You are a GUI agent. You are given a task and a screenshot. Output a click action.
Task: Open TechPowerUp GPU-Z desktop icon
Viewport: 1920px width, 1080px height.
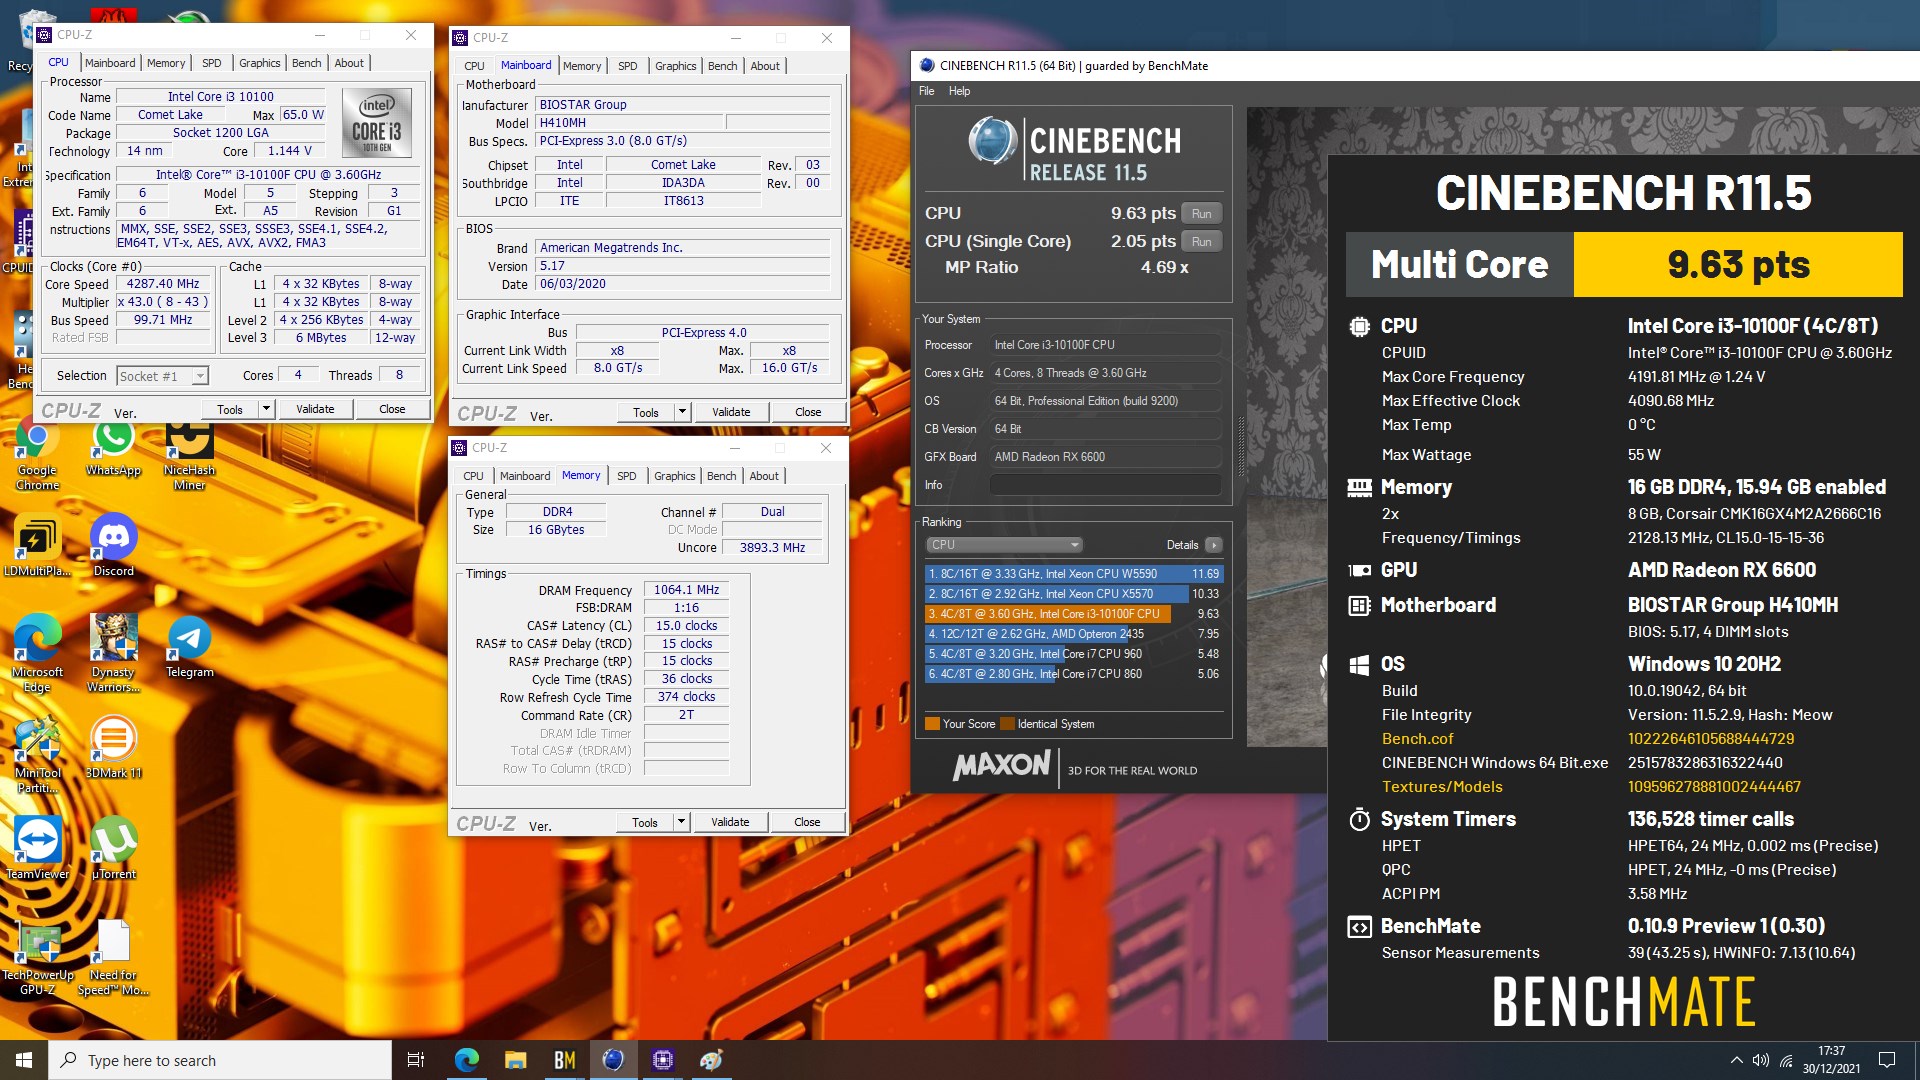pyautogui.click(x=37, y=958)
